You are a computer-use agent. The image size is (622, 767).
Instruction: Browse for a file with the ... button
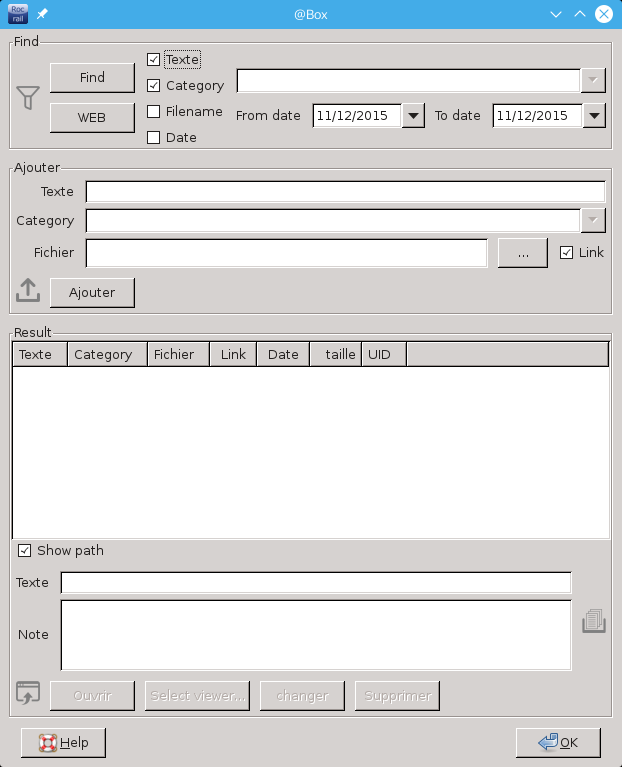(523, 253)
